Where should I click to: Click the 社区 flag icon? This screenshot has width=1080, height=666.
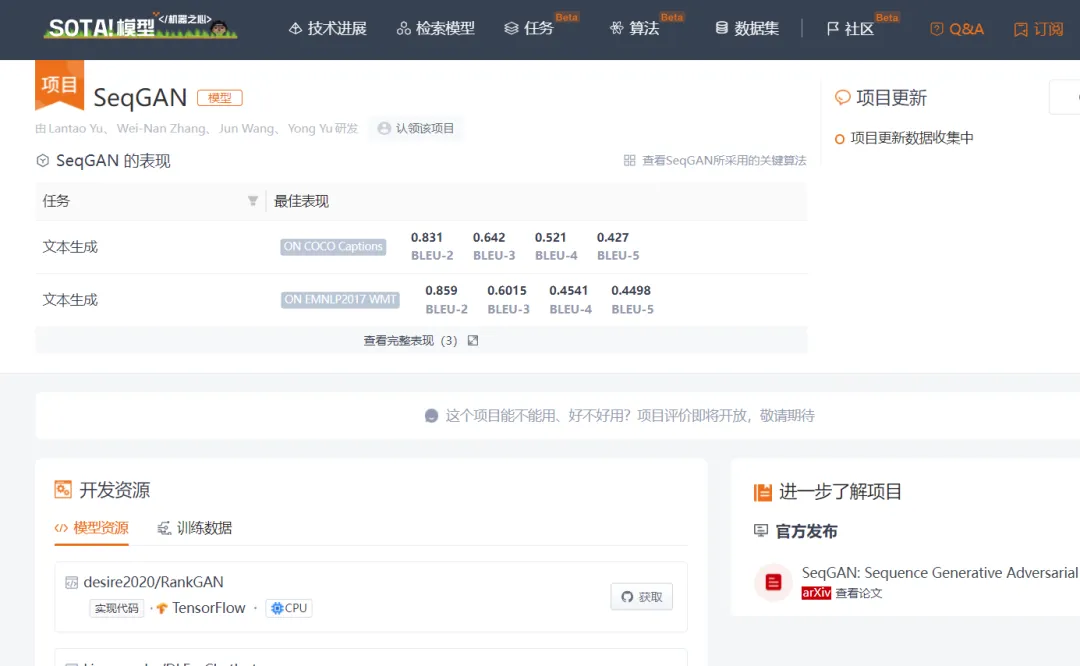(x=833, y=28)
